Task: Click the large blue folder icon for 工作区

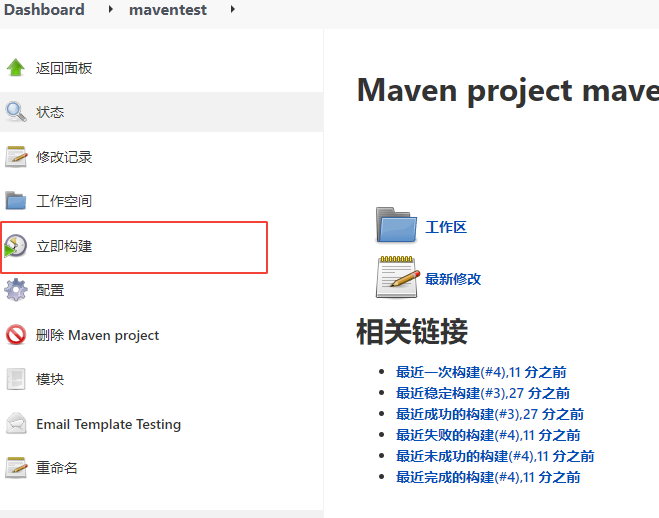Action: pyautogui.click(x=396, y=225)
